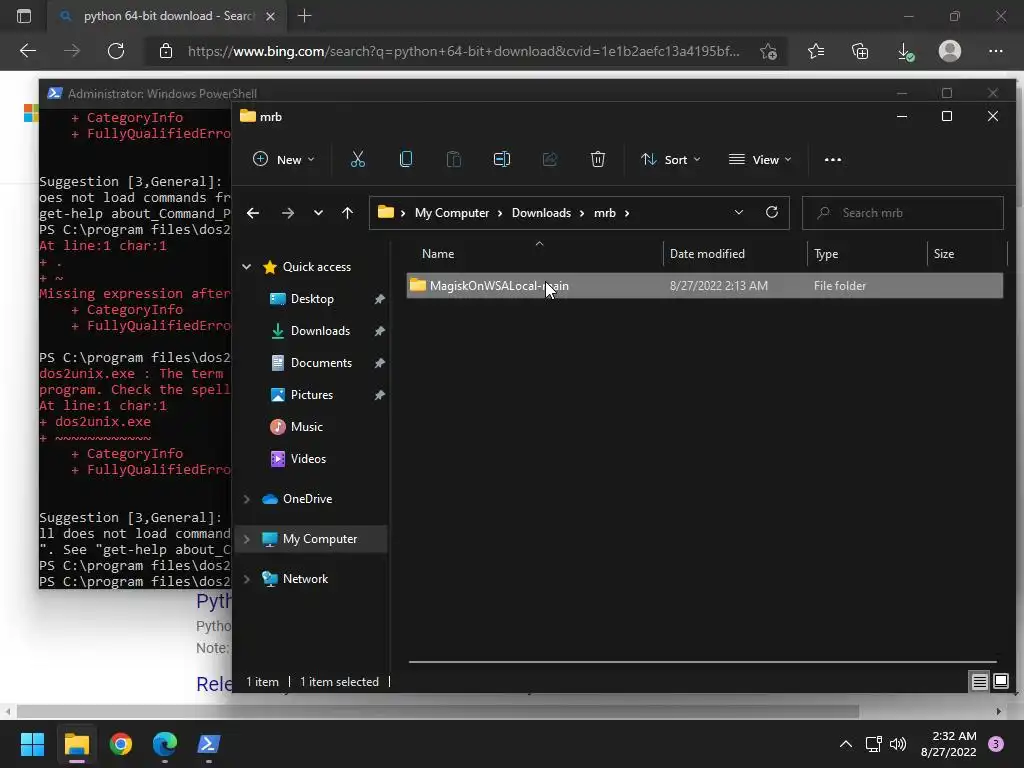Open address bar previous locations dropdown
The width and height of the screenshot is (1024, 768).
739,212
